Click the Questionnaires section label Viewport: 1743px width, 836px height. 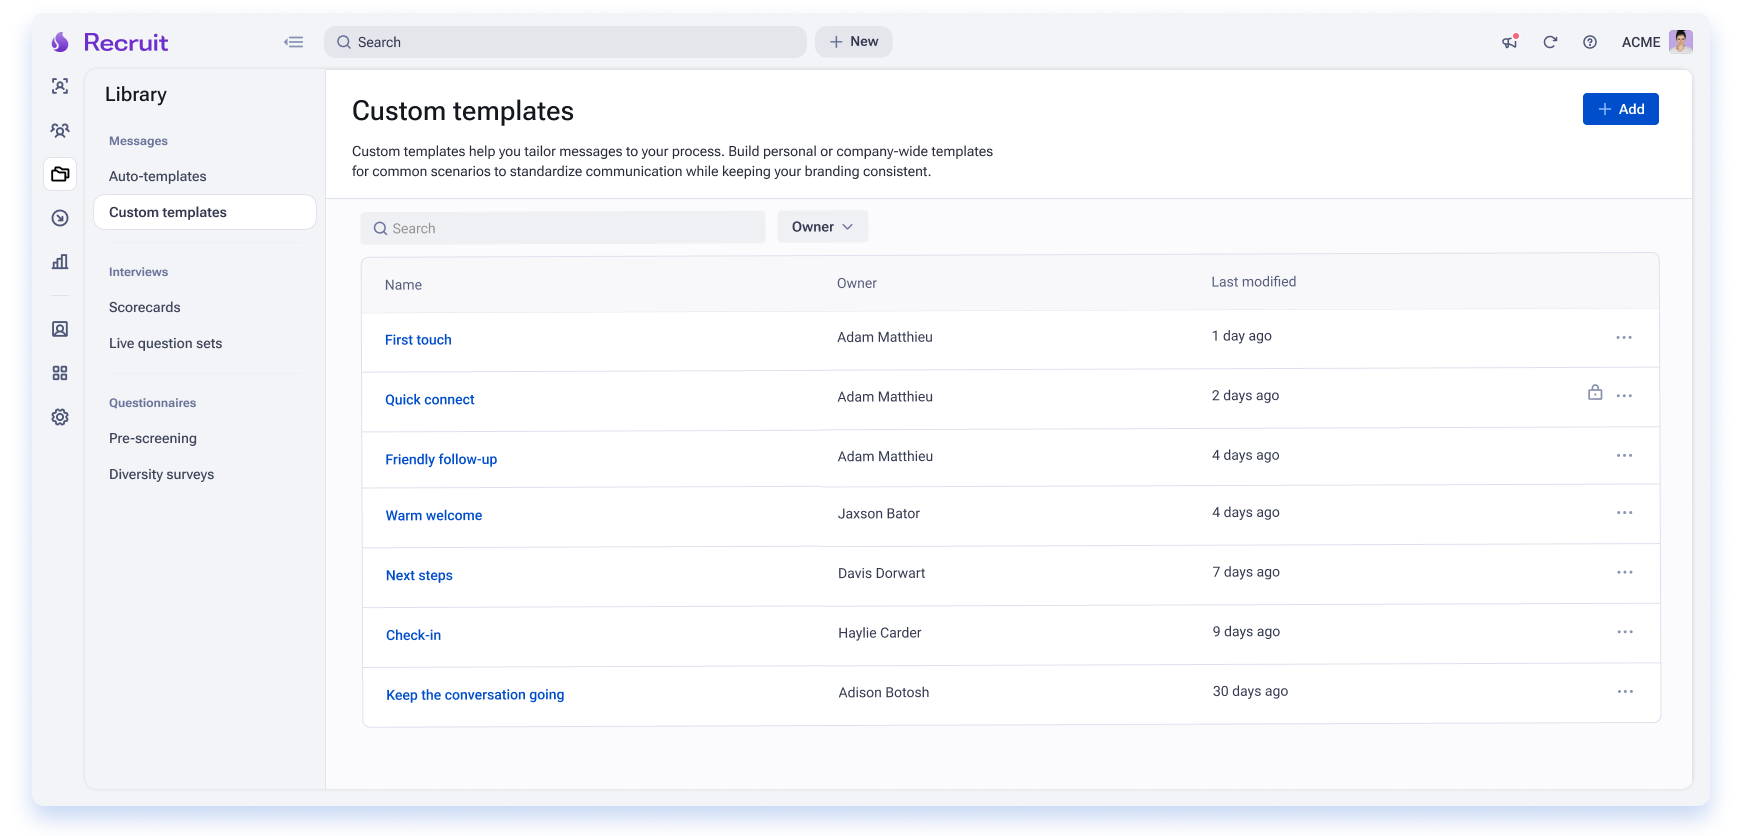(x=152, y=403)
